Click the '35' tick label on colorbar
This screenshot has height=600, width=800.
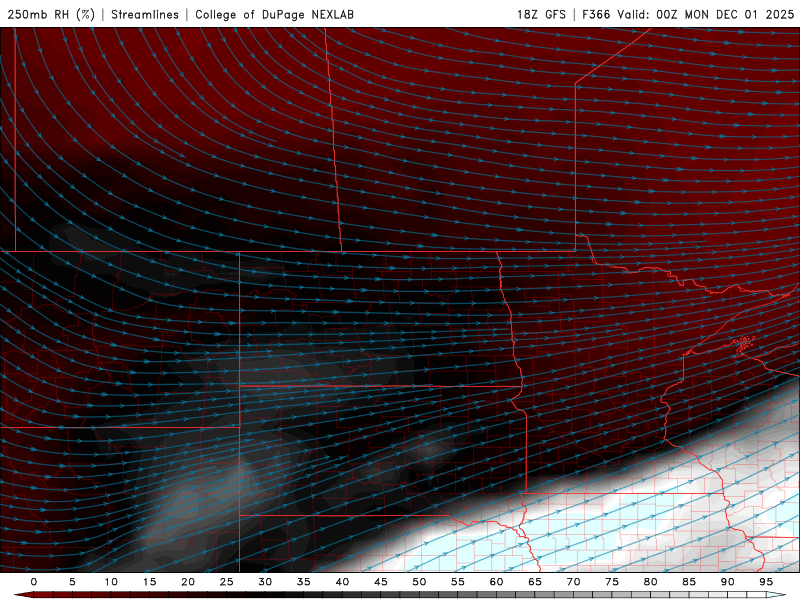click(x=304, y=582)
